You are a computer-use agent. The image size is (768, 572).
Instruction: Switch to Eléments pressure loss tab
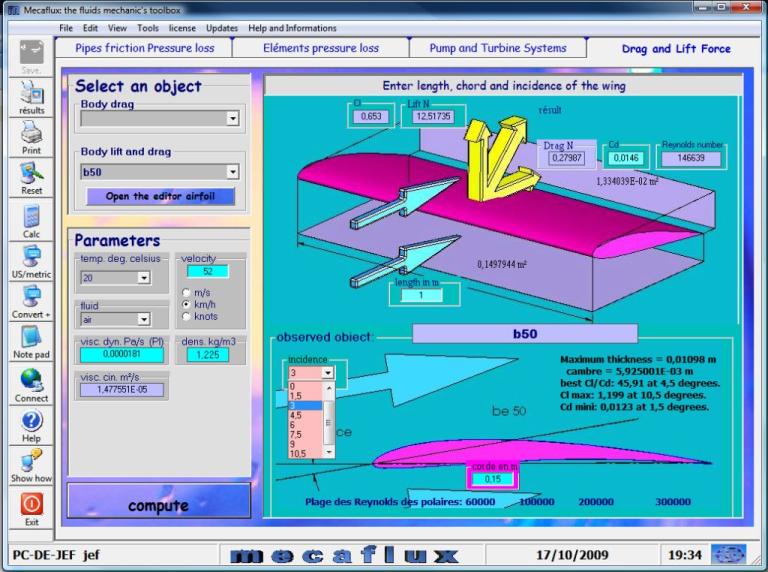click(x=321, y=48)
